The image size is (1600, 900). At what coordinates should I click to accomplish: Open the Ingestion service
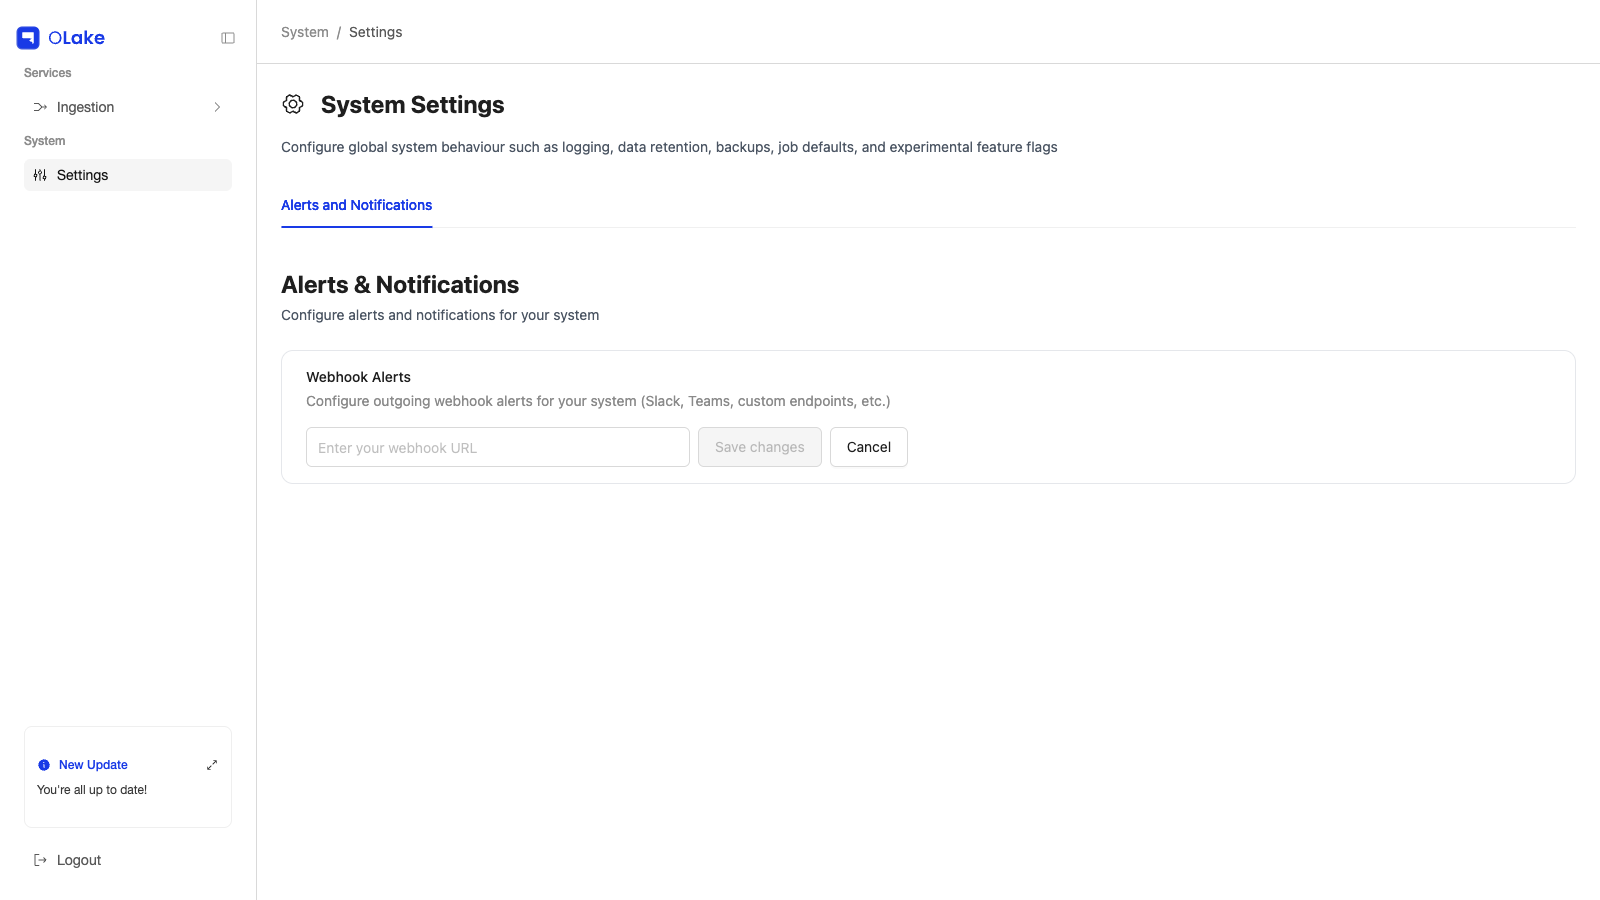pos(128,107)
